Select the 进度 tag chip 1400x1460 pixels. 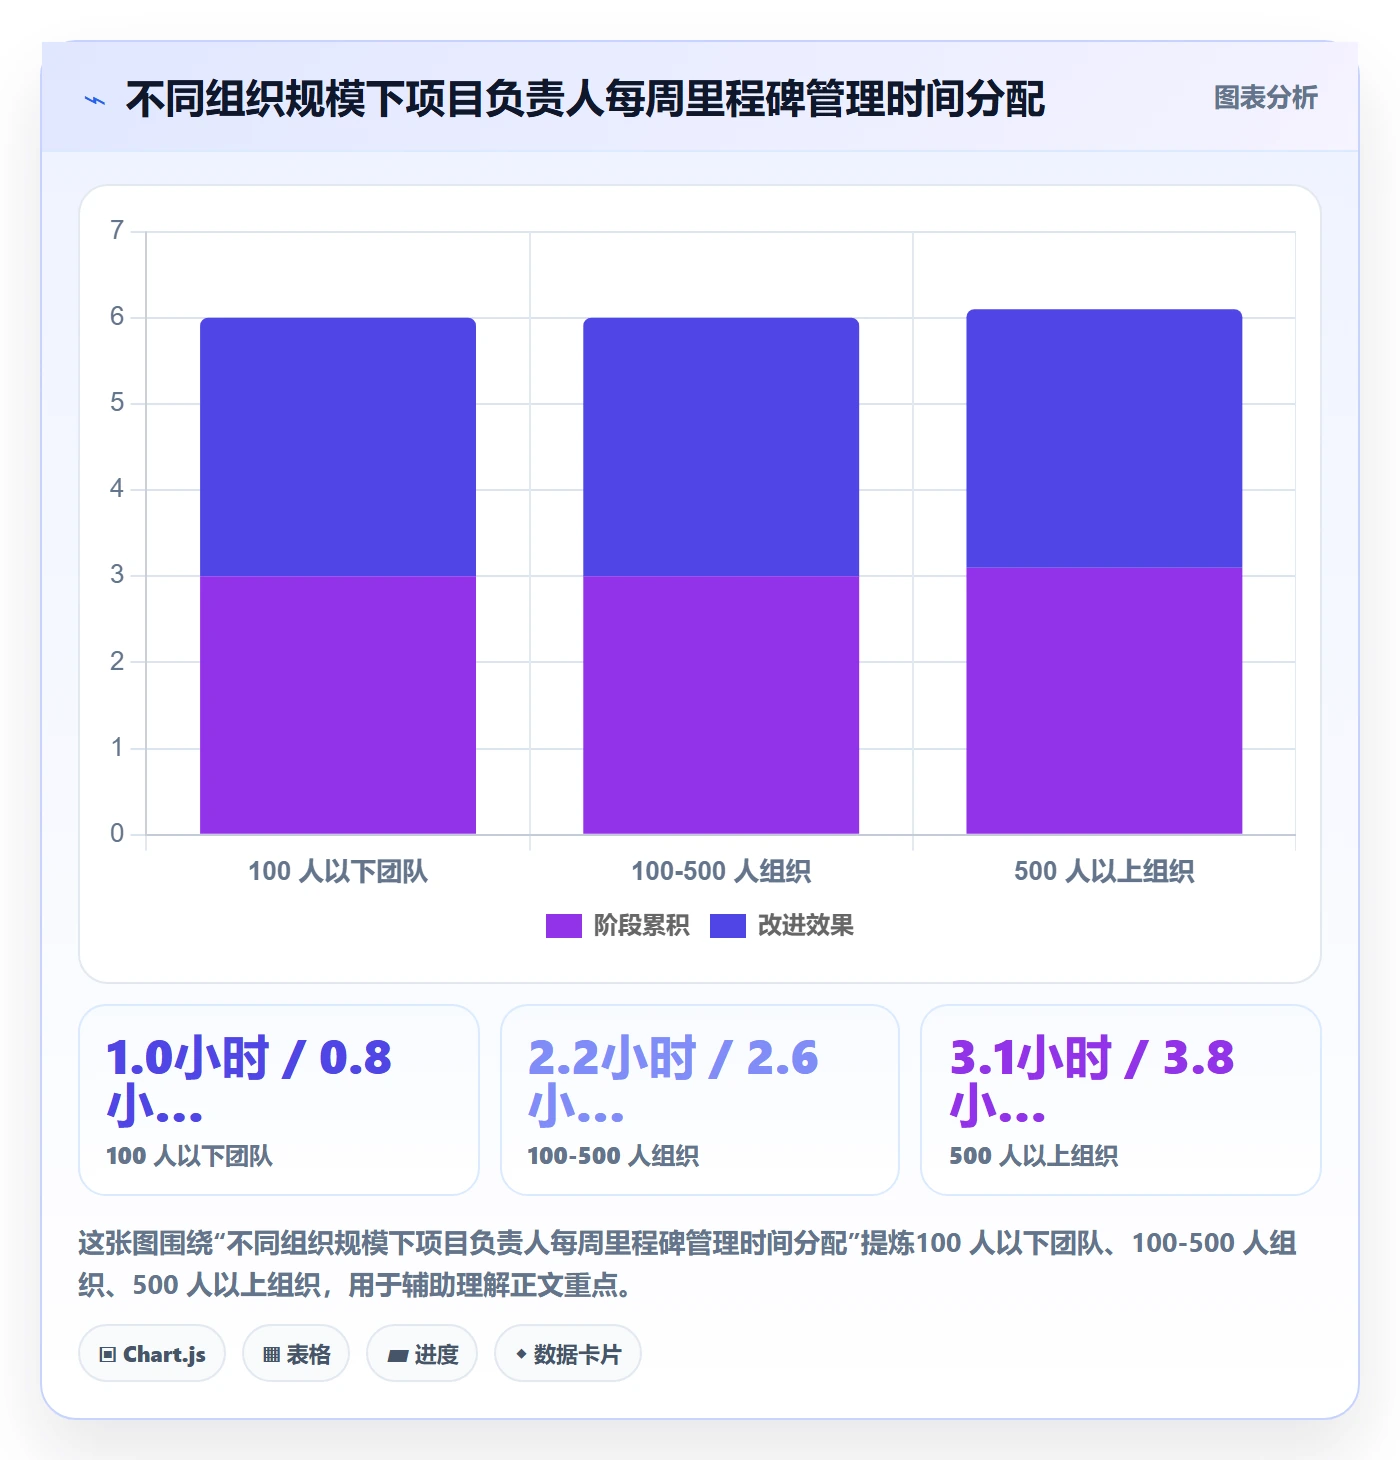pos(422,1354)
